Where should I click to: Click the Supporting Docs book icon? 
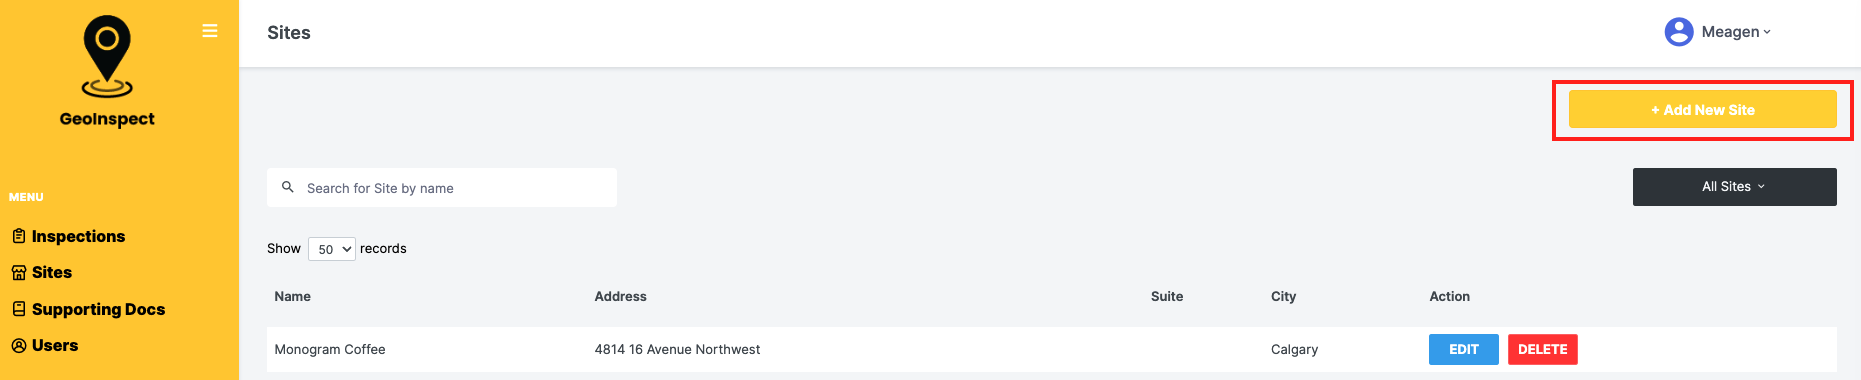(x=19, y=309)
